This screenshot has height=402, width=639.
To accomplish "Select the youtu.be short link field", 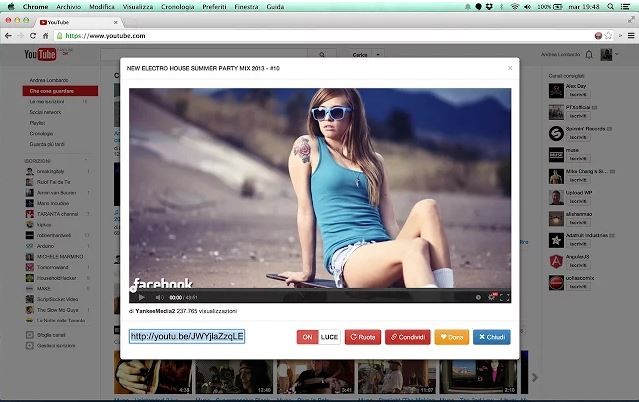I will click(x=187, y=336).
